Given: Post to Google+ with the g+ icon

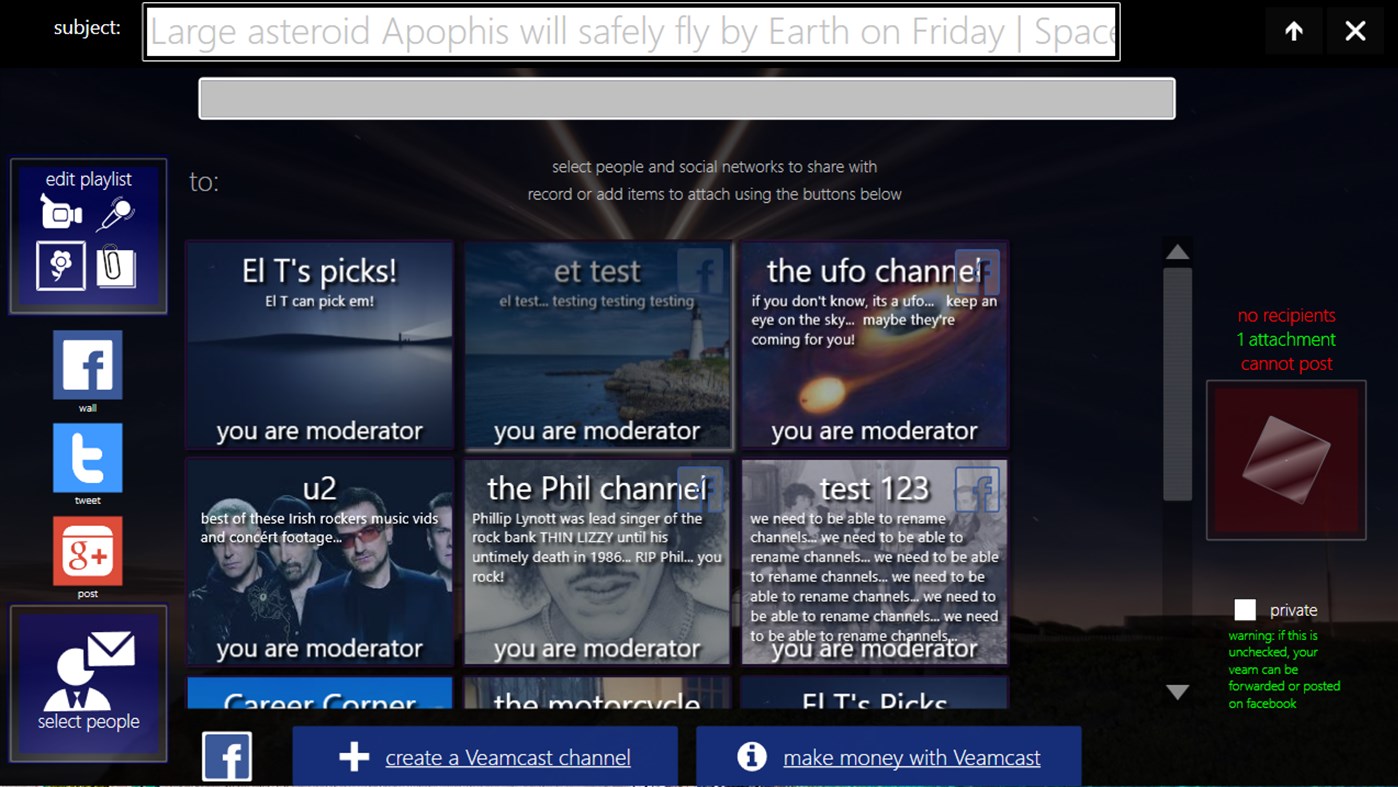Looking at the screenshot, I should (87, 550).
